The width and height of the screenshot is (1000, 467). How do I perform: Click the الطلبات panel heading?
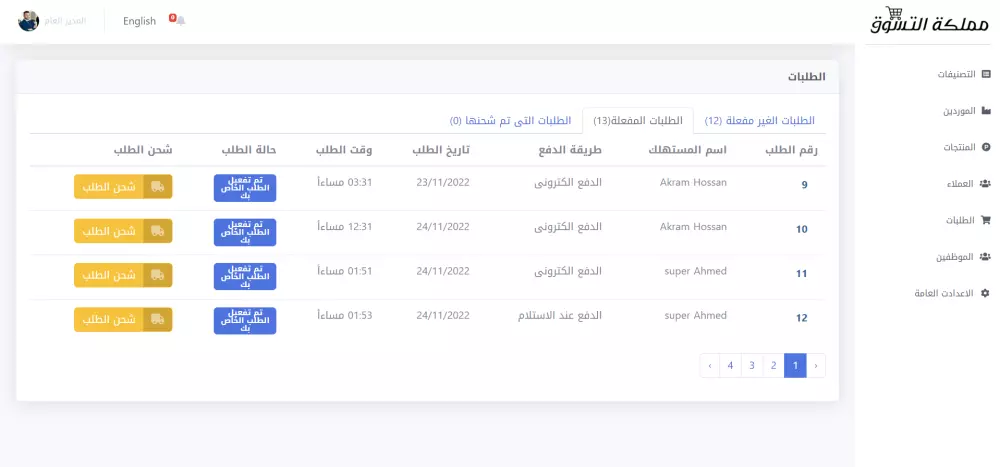[x=807, y=77]
